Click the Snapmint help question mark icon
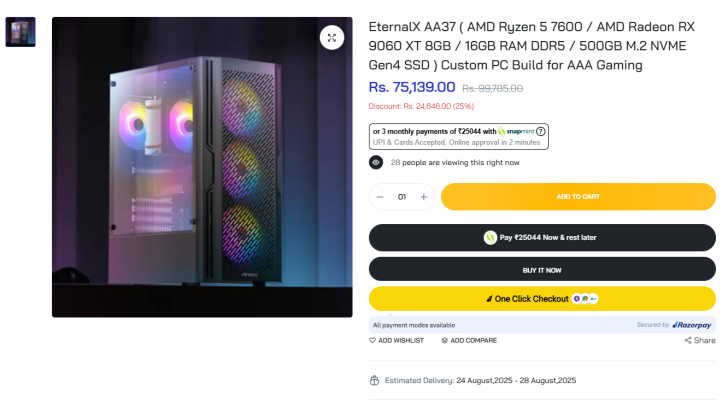728x400 pixels. pos(541,131)
